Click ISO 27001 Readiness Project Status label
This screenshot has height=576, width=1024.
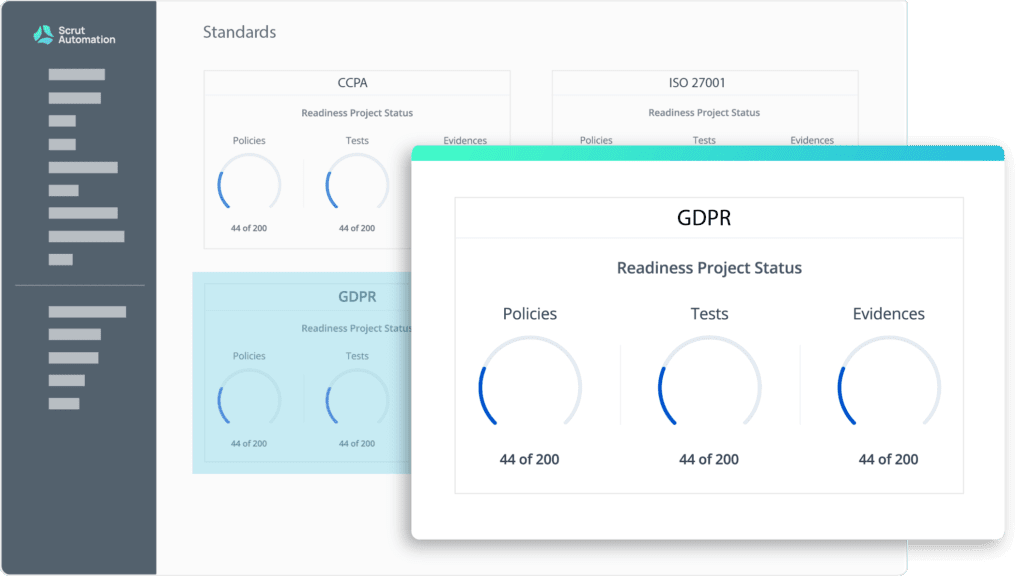point(704,112)
